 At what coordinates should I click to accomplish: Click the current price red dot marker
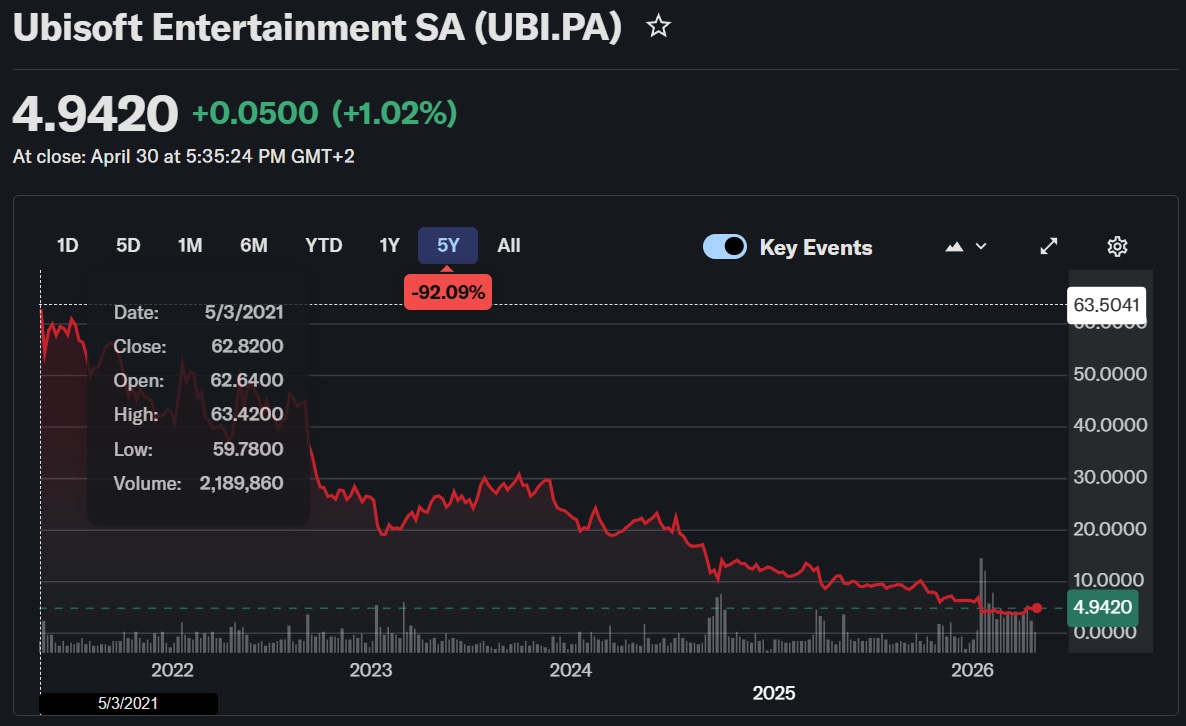pyautogui.click(x=1036, y=608)
